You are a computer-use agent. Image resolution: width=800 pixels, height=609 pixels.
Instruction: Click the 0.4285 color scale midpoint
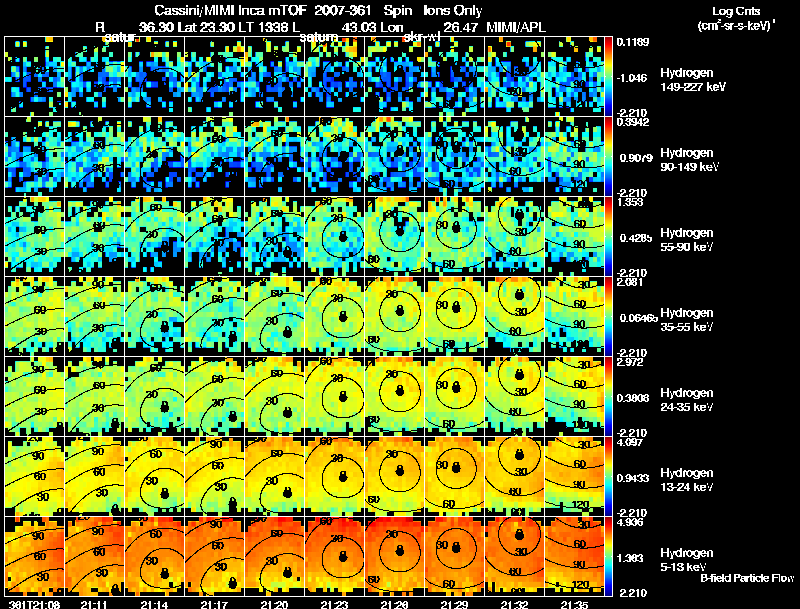635,238
